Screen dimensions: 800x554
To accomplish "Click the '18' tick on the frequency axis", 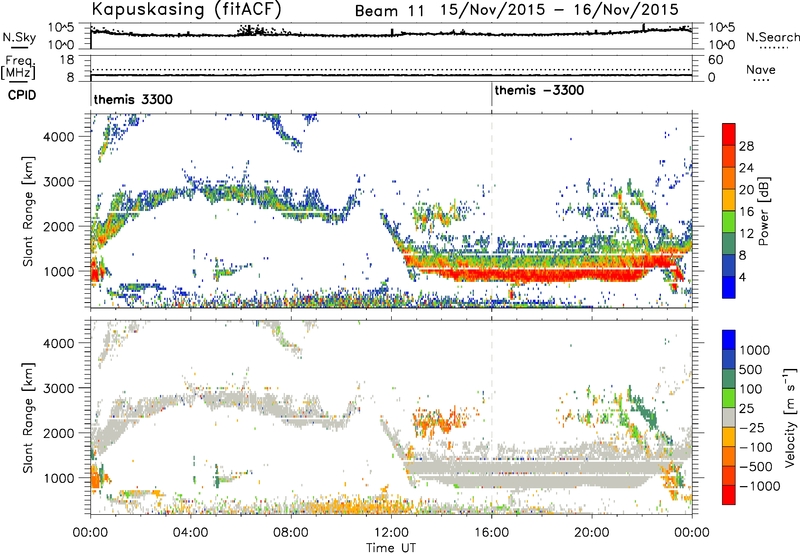I will 67,60.
